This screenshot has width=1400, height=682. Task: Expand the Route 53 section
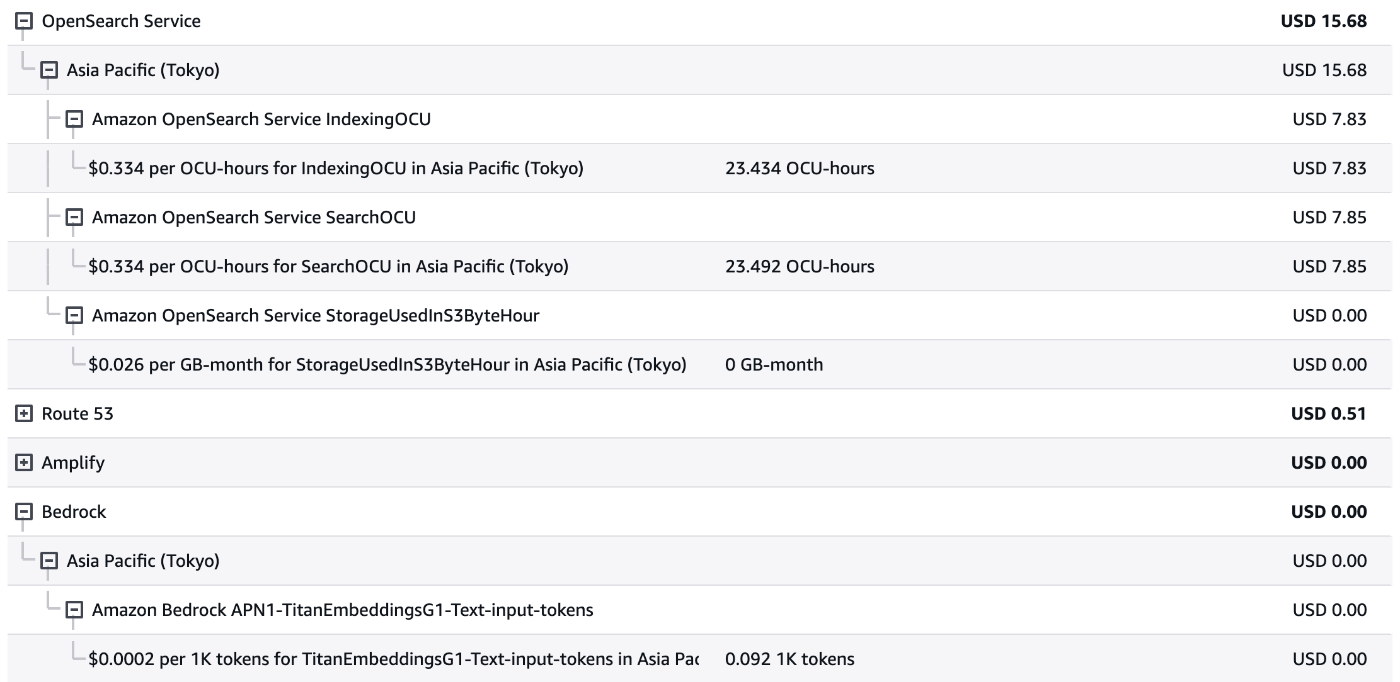click(23, 413)
